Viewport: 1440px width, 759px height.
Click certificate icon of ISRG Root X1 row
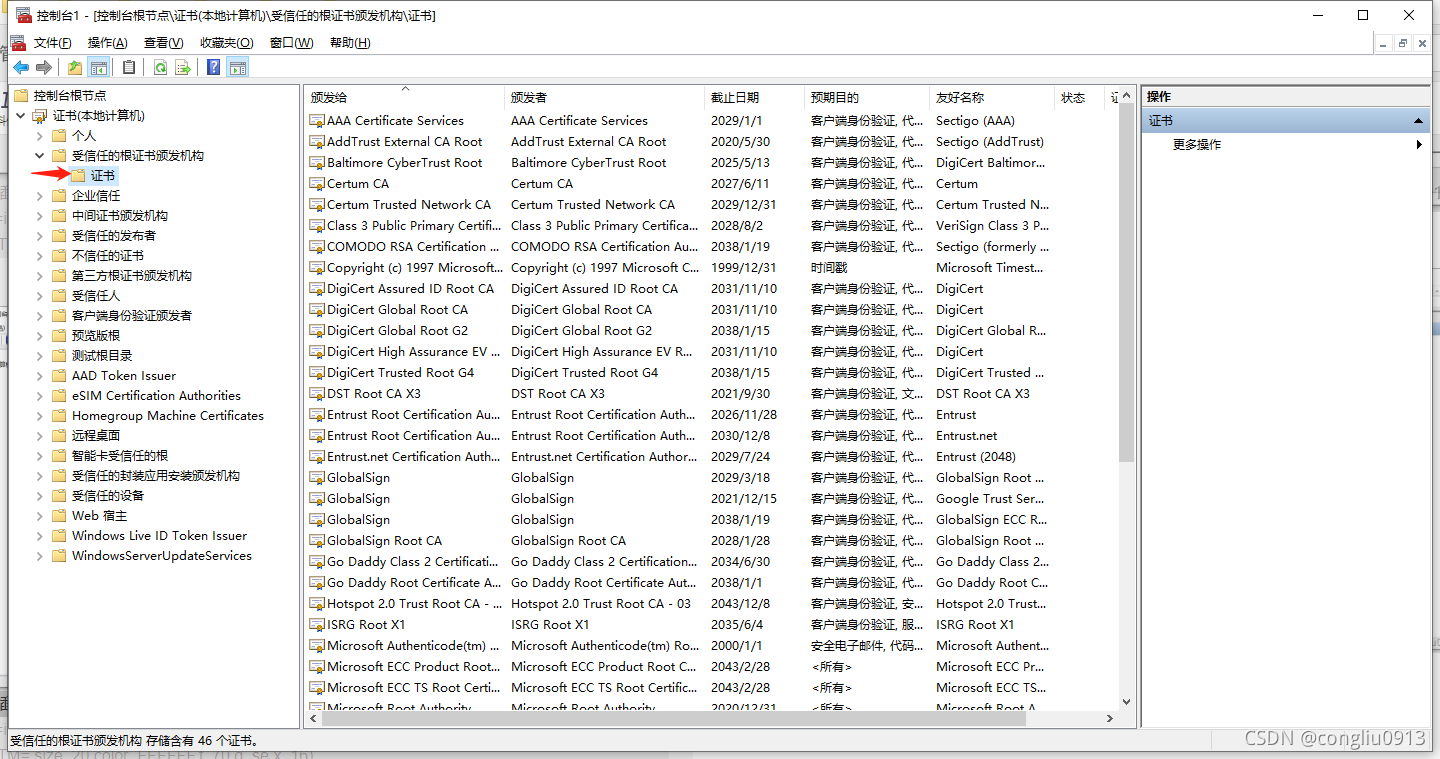[x=318, y=624]
